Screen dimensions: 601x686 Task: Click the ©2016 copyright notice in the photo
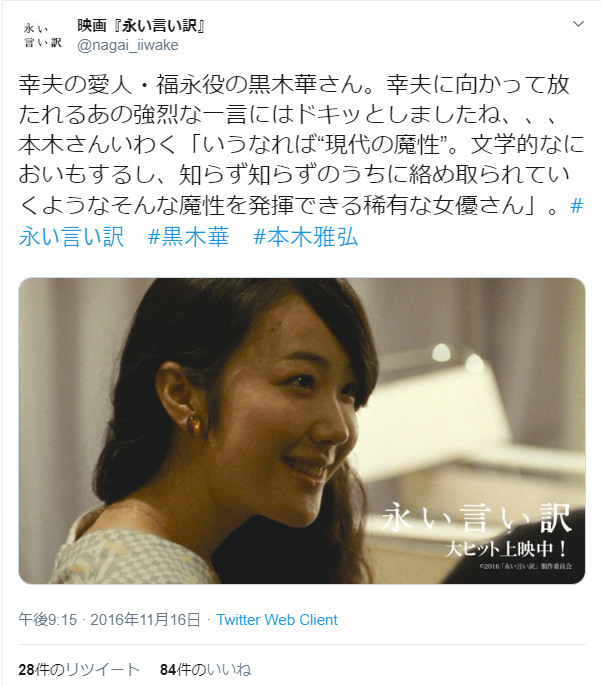point(525,566)
